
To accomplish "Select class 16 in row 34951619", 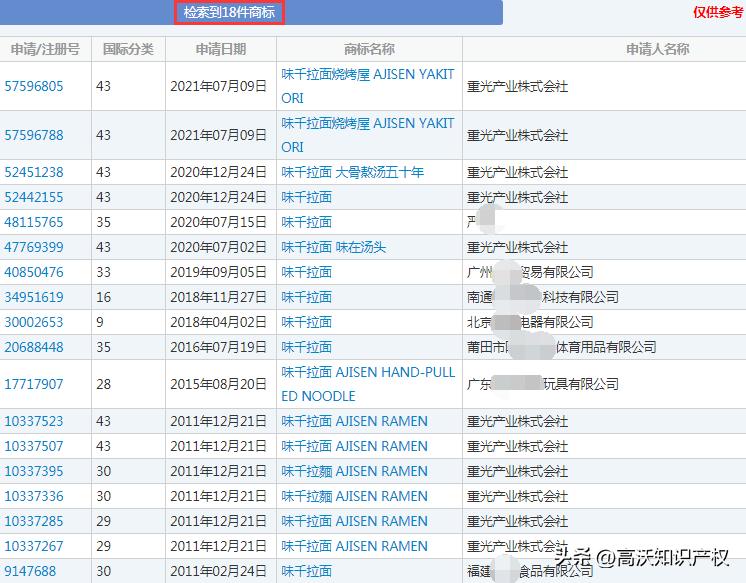I will (104, 297).
